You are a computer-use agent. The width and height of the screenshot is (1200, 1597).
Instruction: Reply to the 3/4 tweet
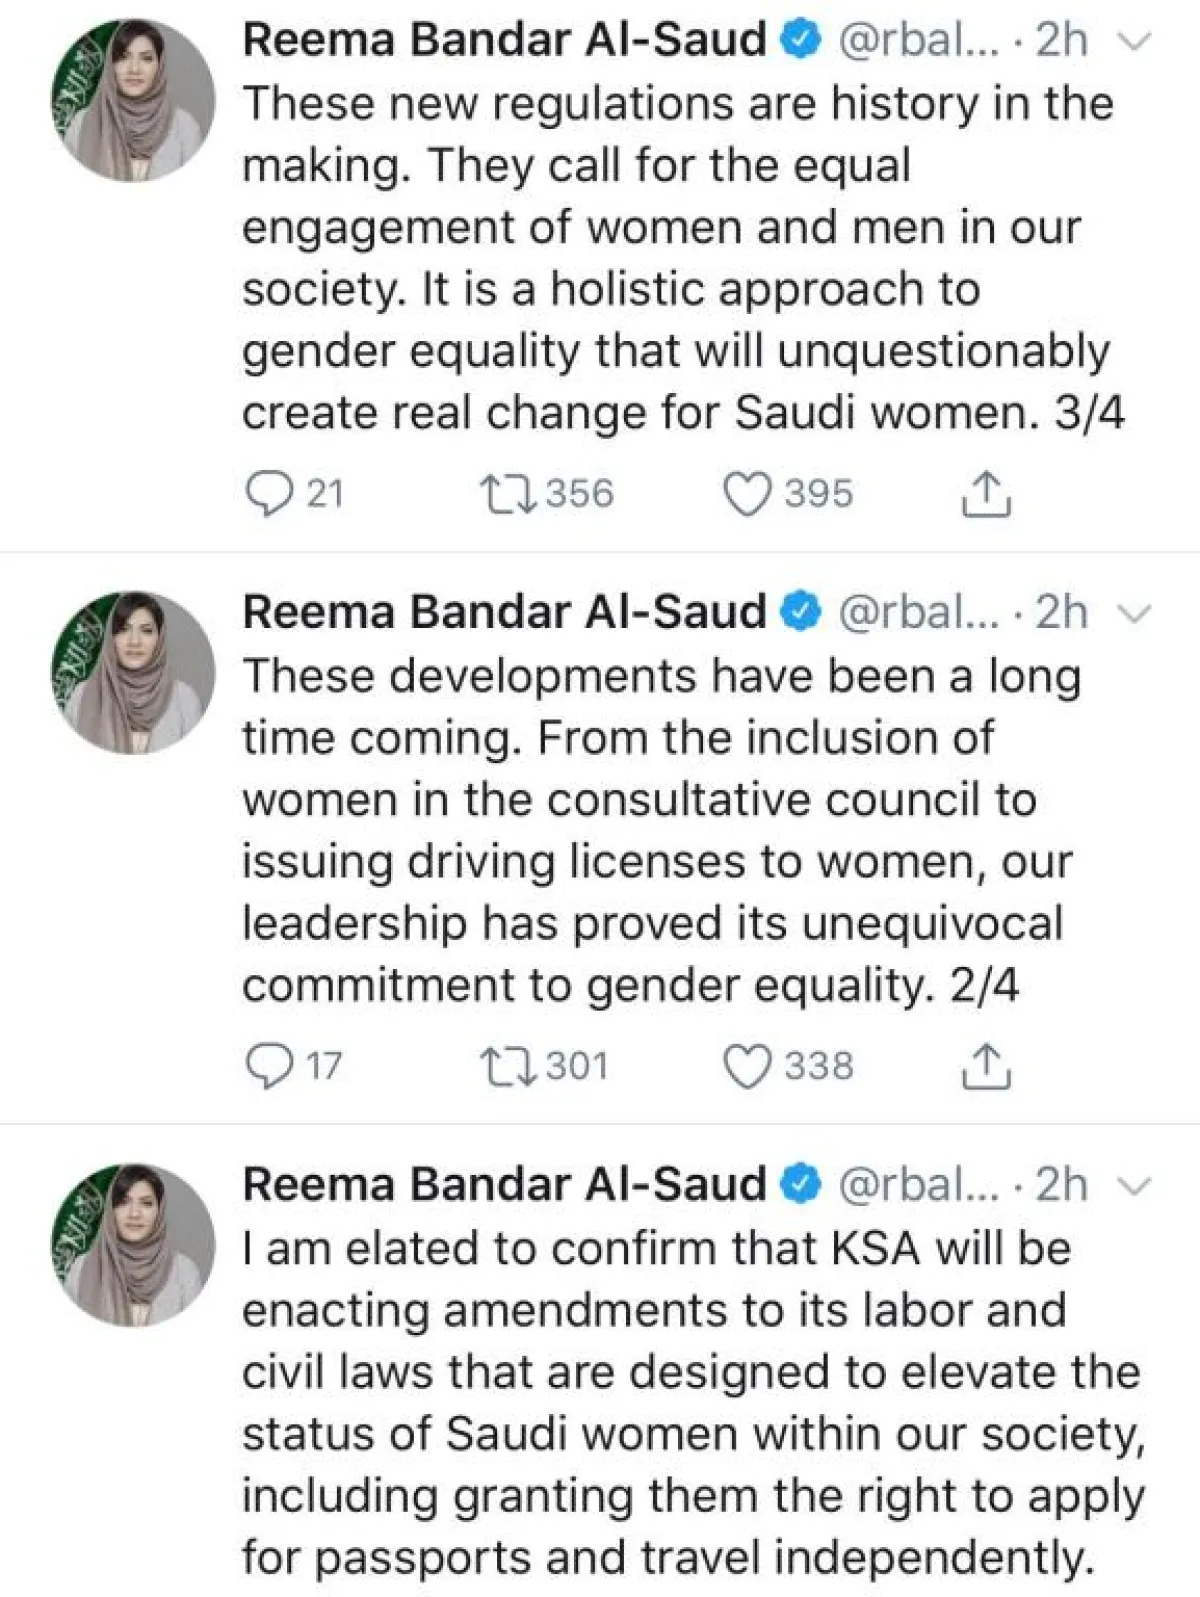click(267, 494)
